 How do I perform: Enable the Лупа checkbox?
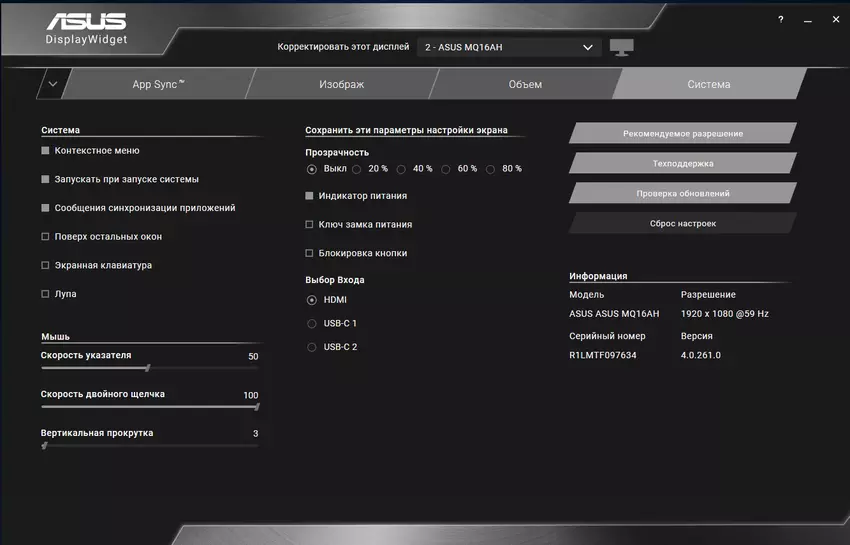[45, 294]
